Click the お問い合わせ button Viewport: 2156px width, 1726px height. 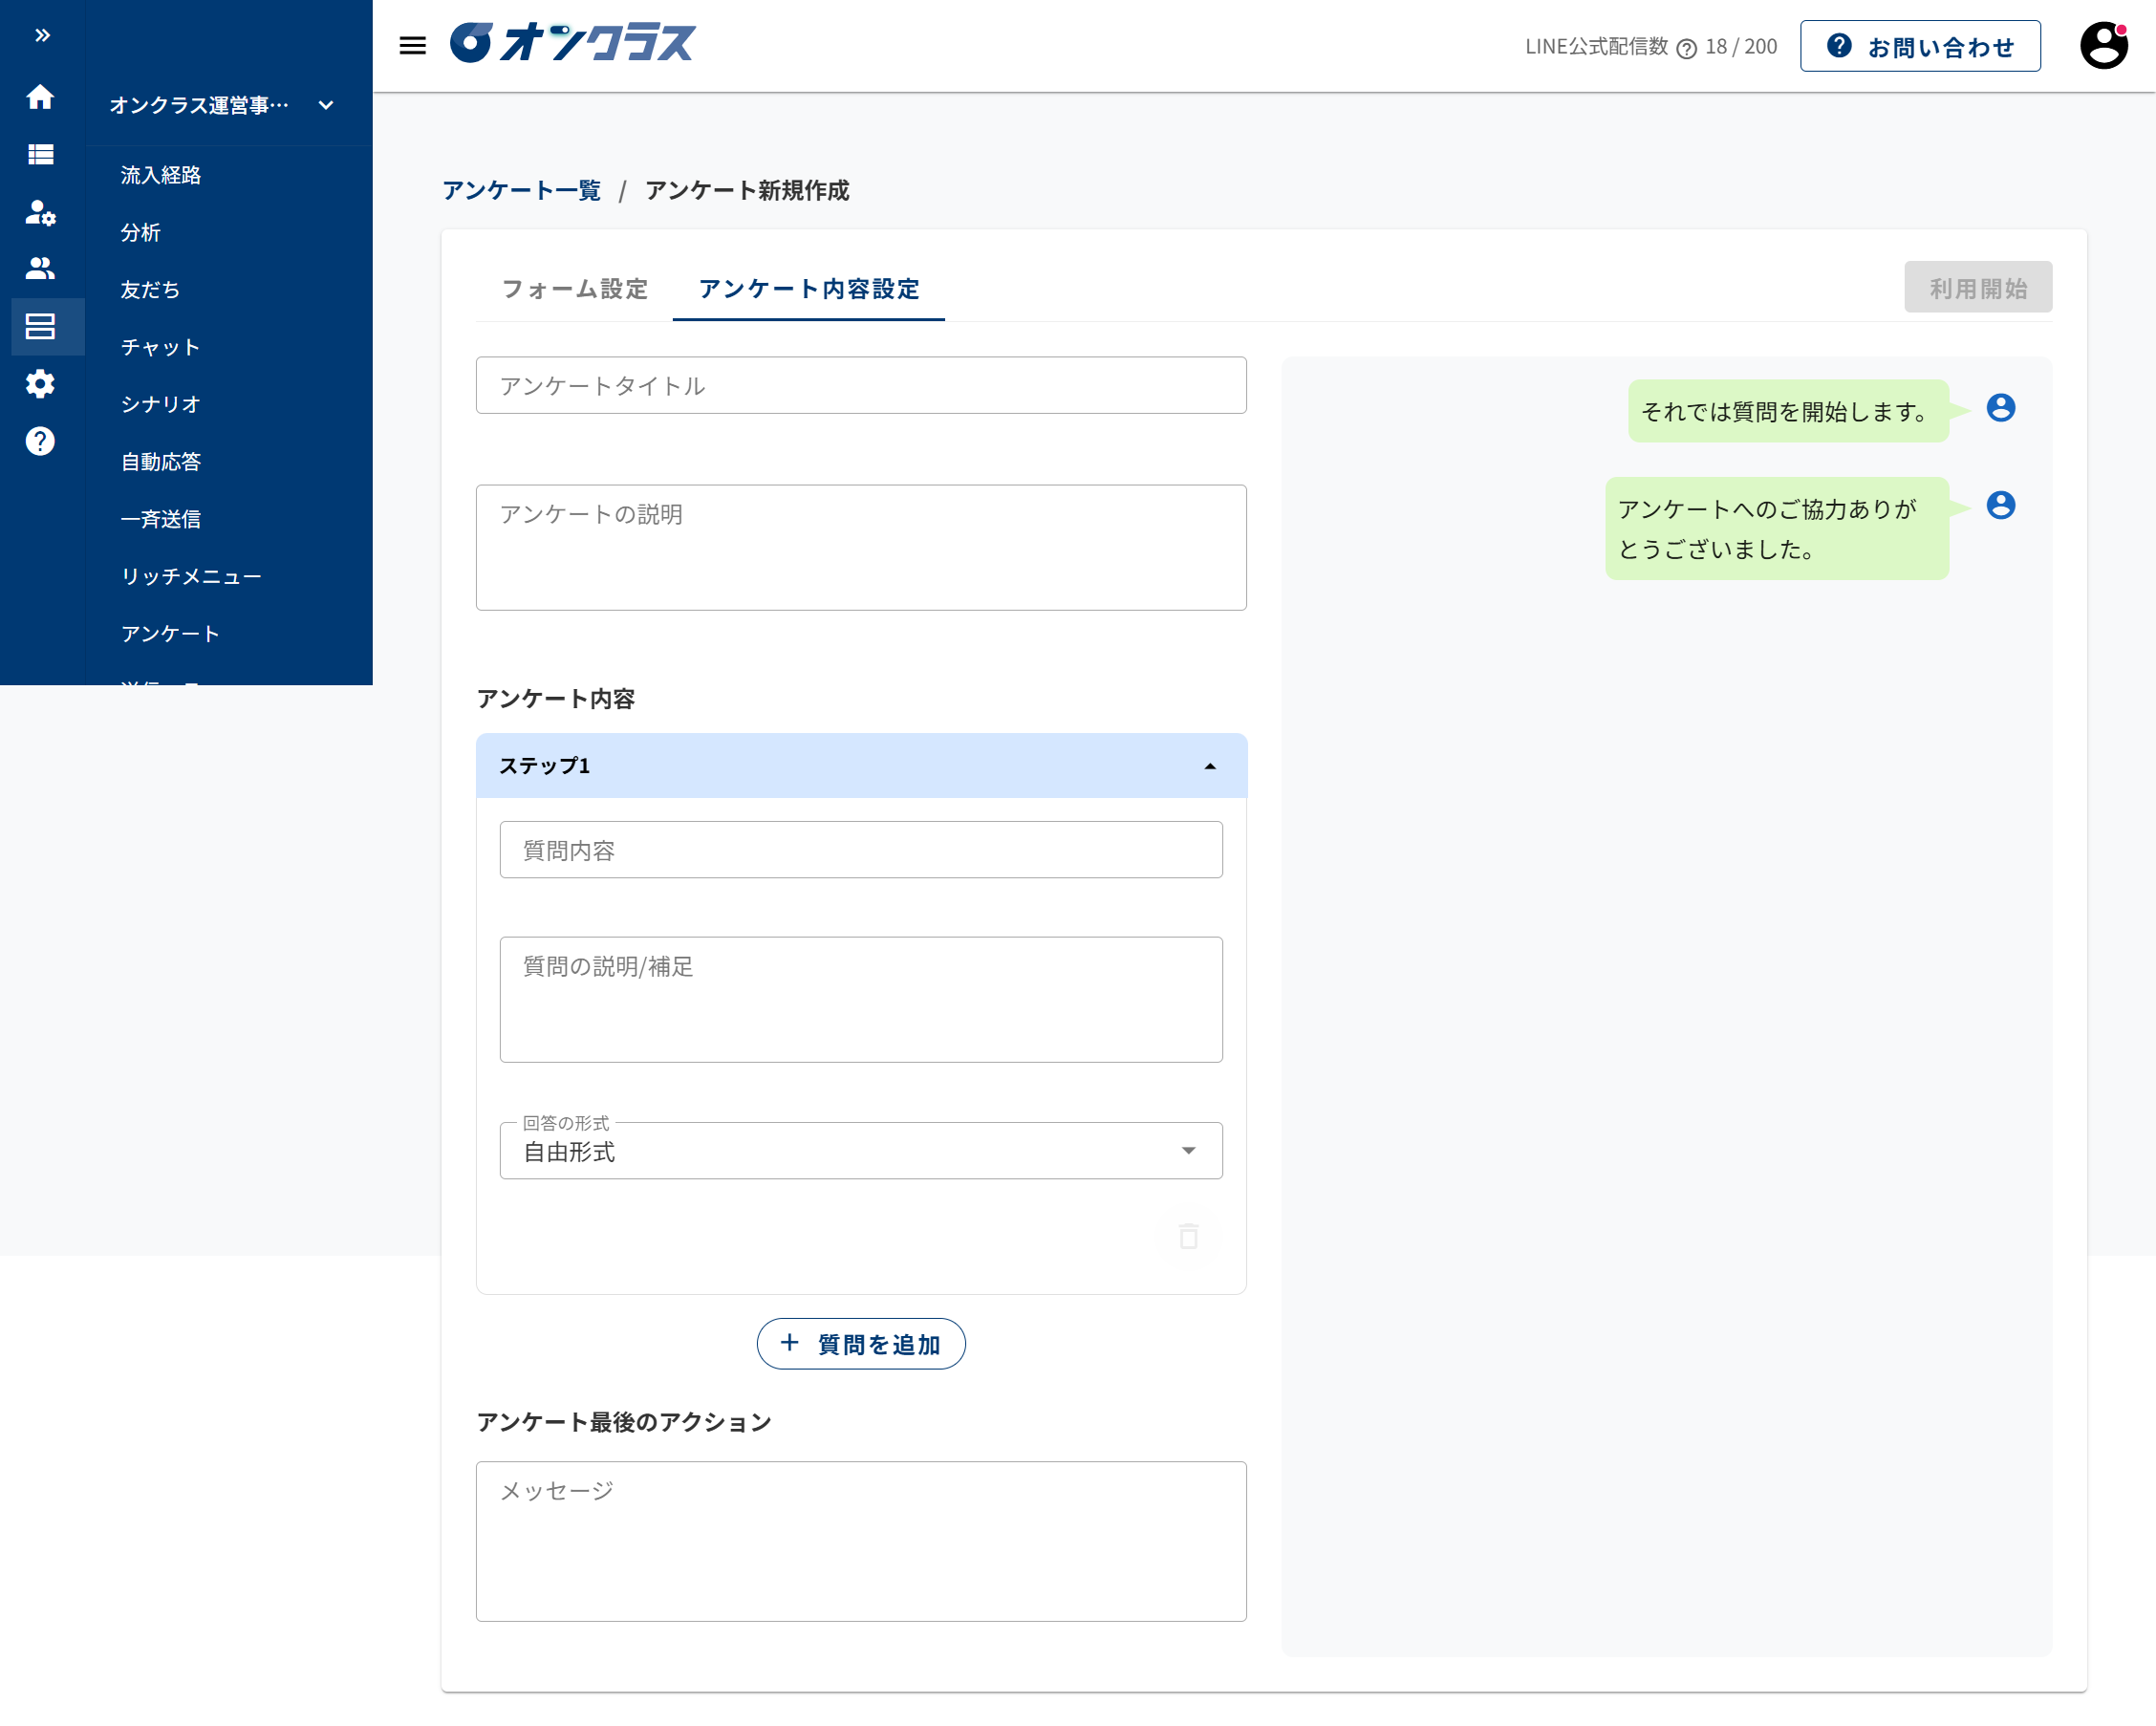tap(1919, 47)
